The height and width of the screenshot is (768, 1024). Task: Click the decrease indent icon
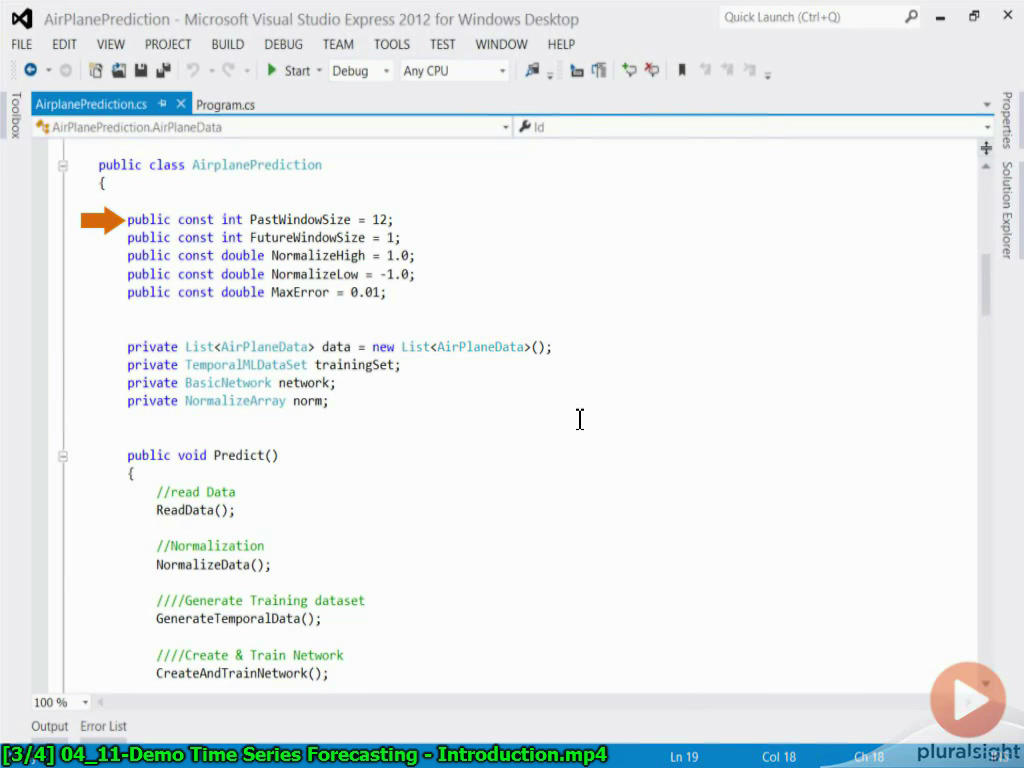(x=577, y=70)
